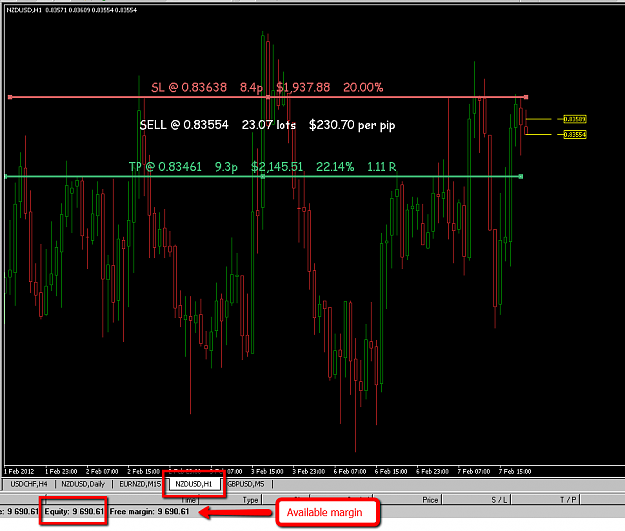The width and height of the screenshot is (625, 531).
Task: Click the Type column header
Action: tap(251, 500)
